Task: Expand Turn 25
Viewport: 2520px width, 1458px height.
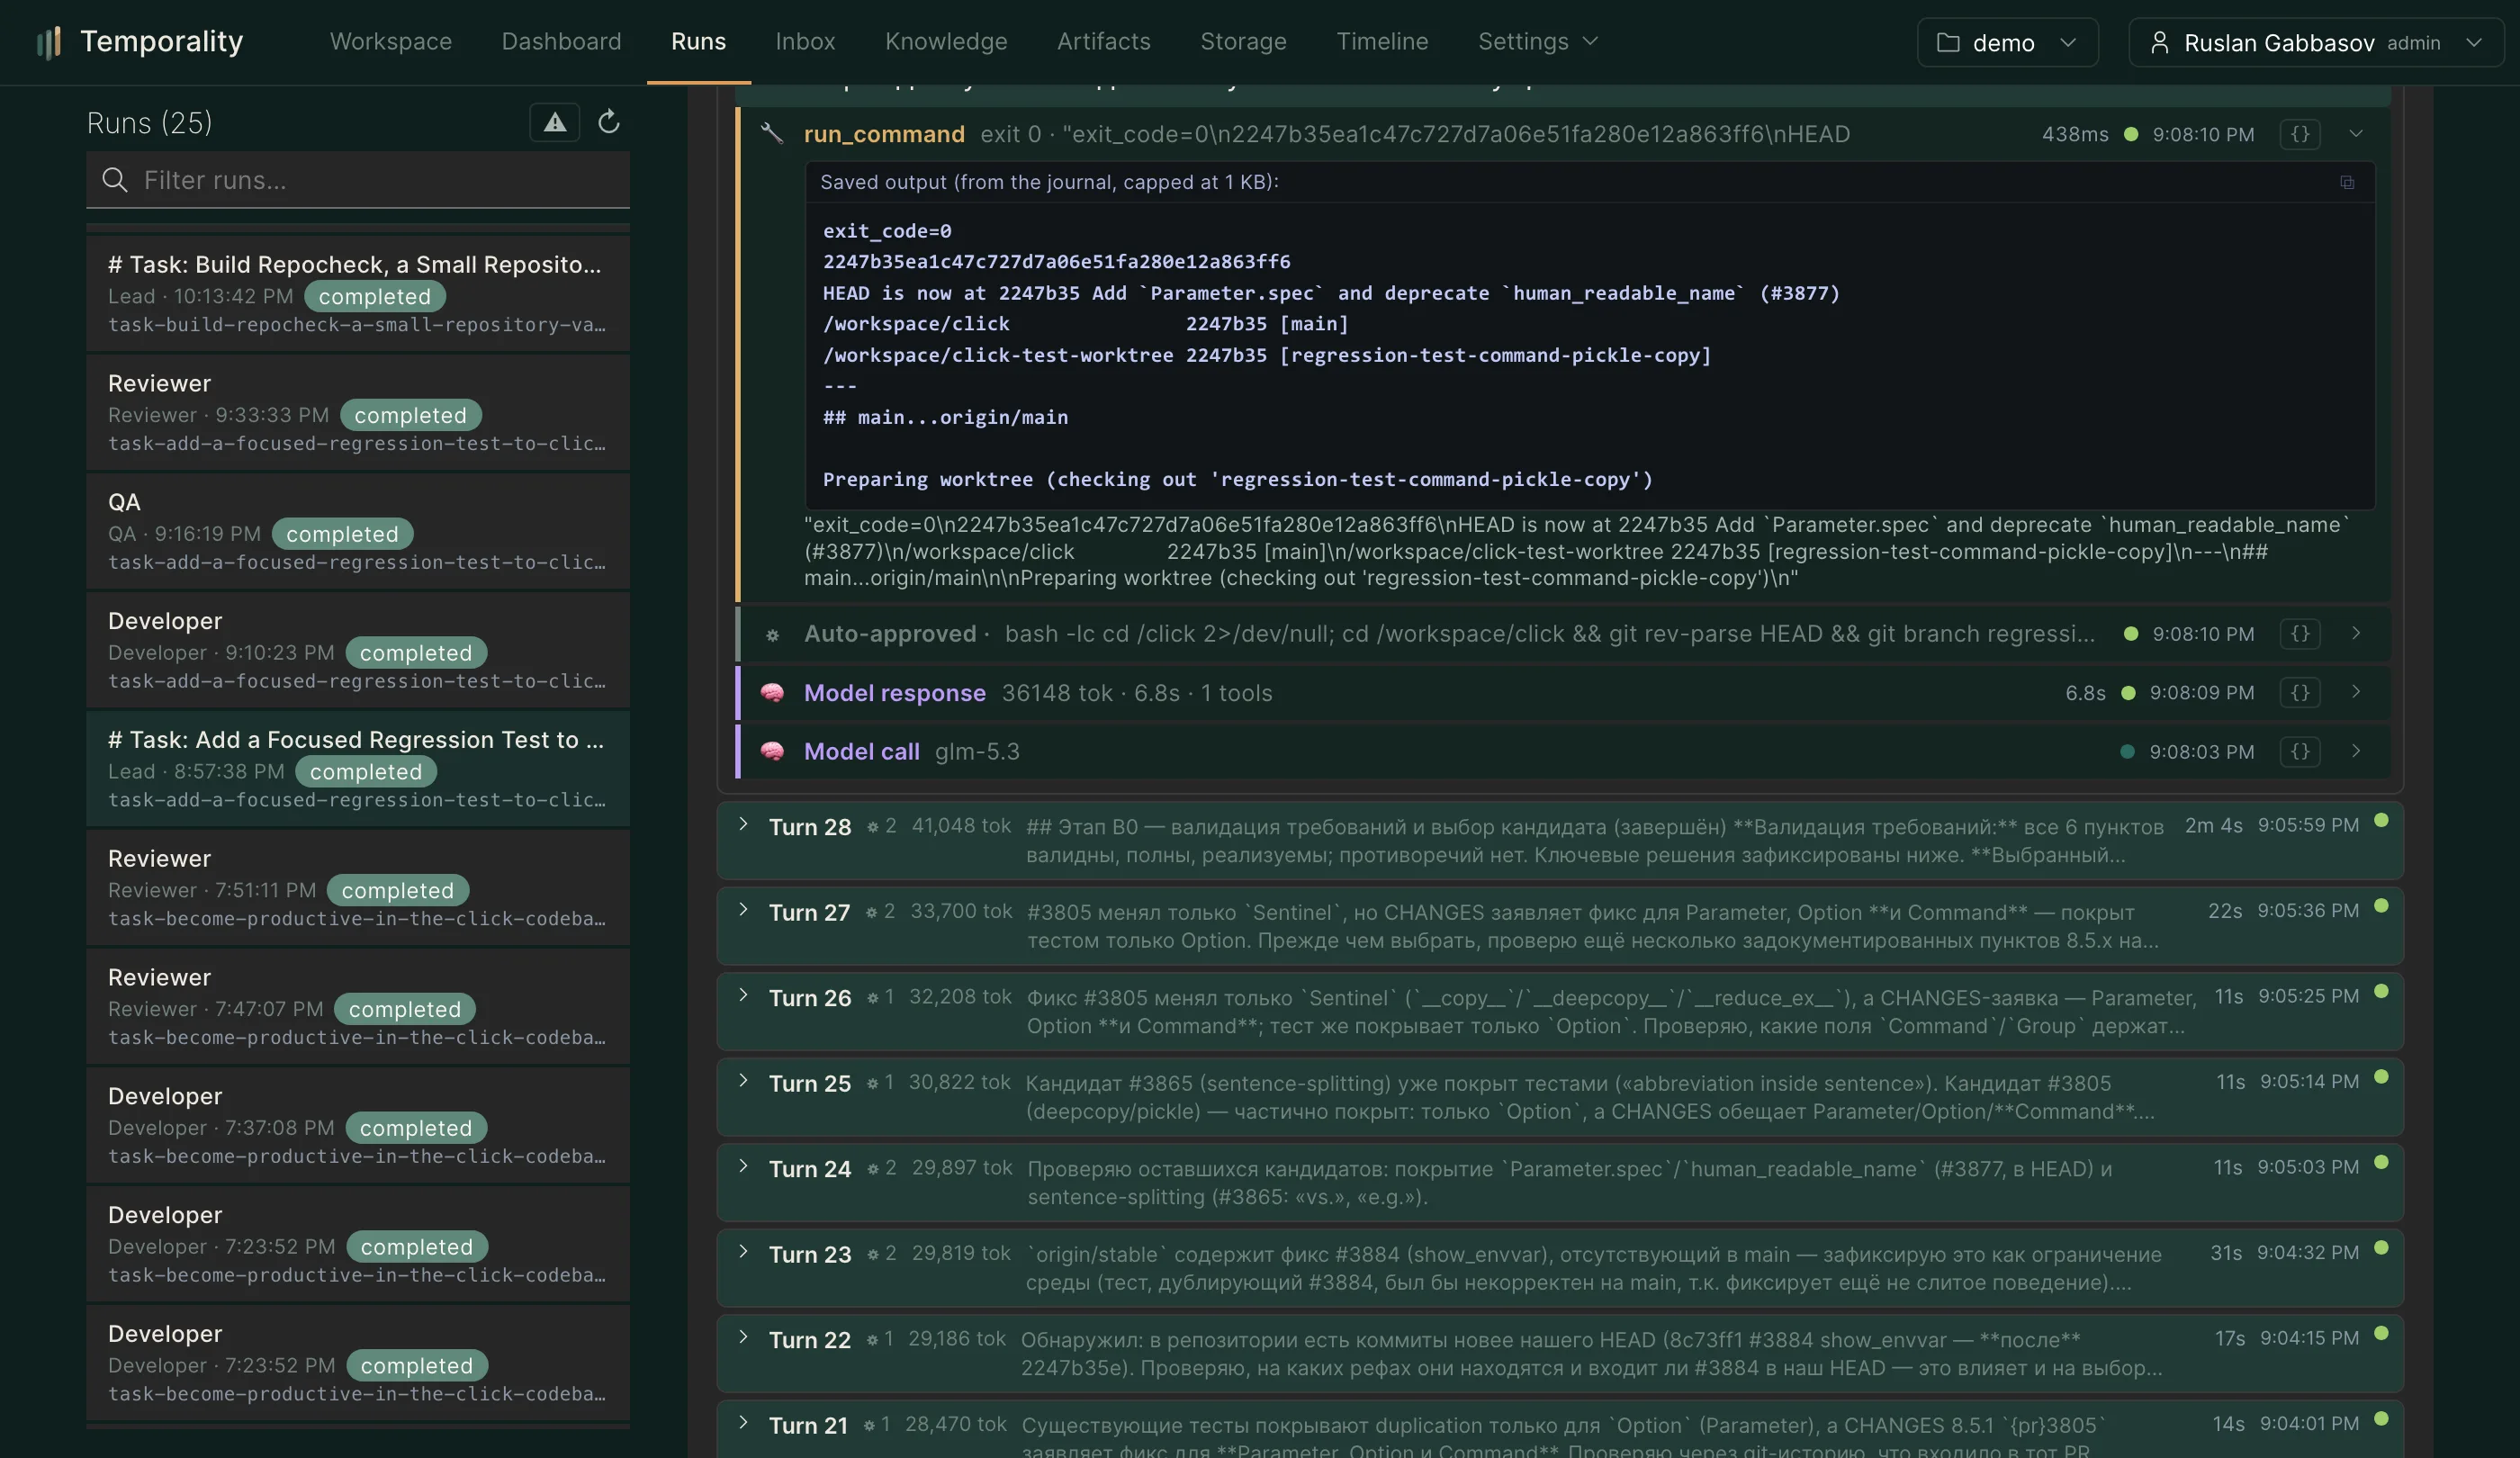Action: [x=743, y=1080]
